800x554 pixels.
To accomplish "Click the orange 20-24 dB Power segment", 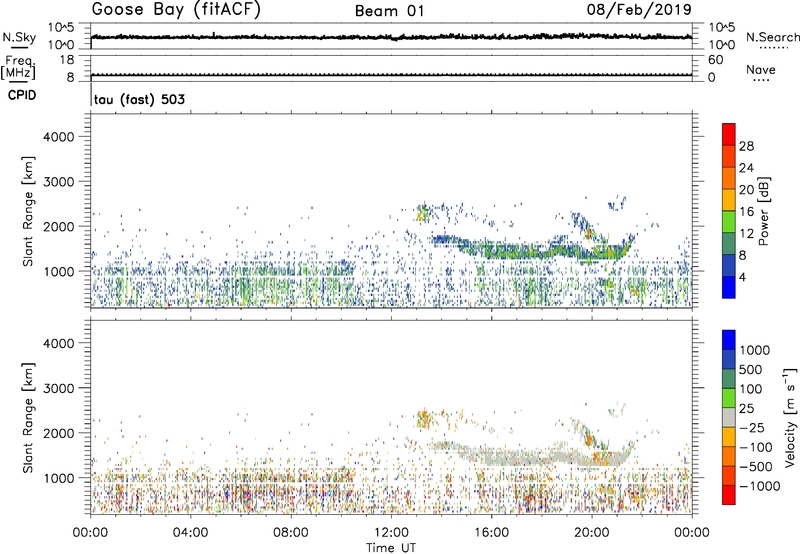I will pyautogui.click(x=729, y=178).
